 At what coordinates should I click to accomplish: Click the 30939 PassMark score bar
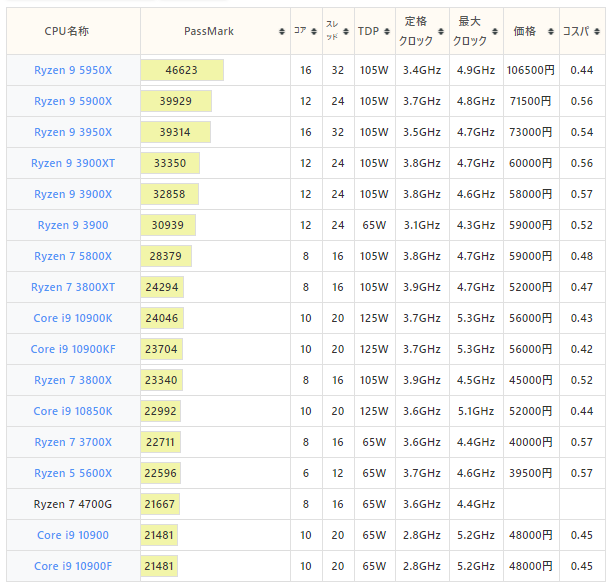point(168,225)
